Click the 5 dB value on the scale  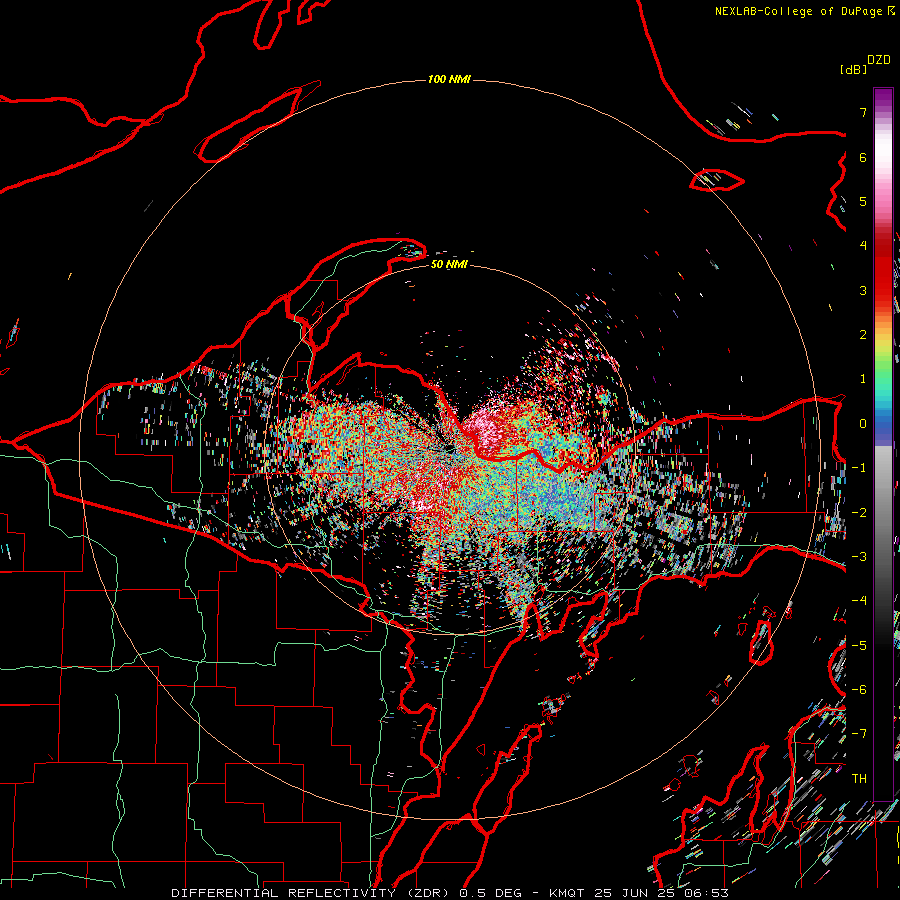[x=863, y=201]
